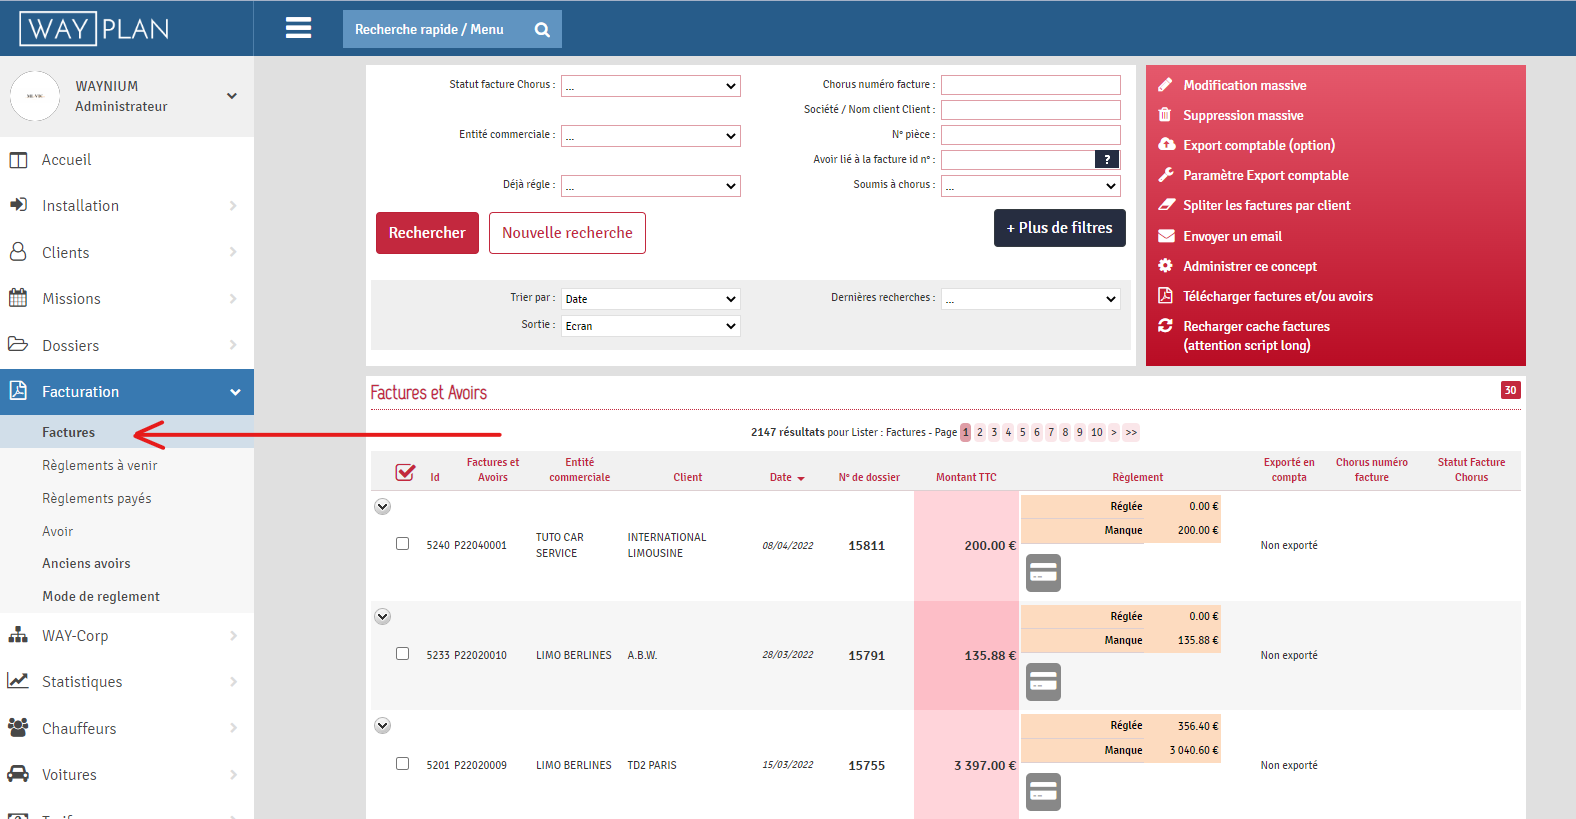Image resolution: width=1576 pixels, height=819 pixels.
Task: Open the Statut facture Chorus dropdown
Action: point(650,86)
